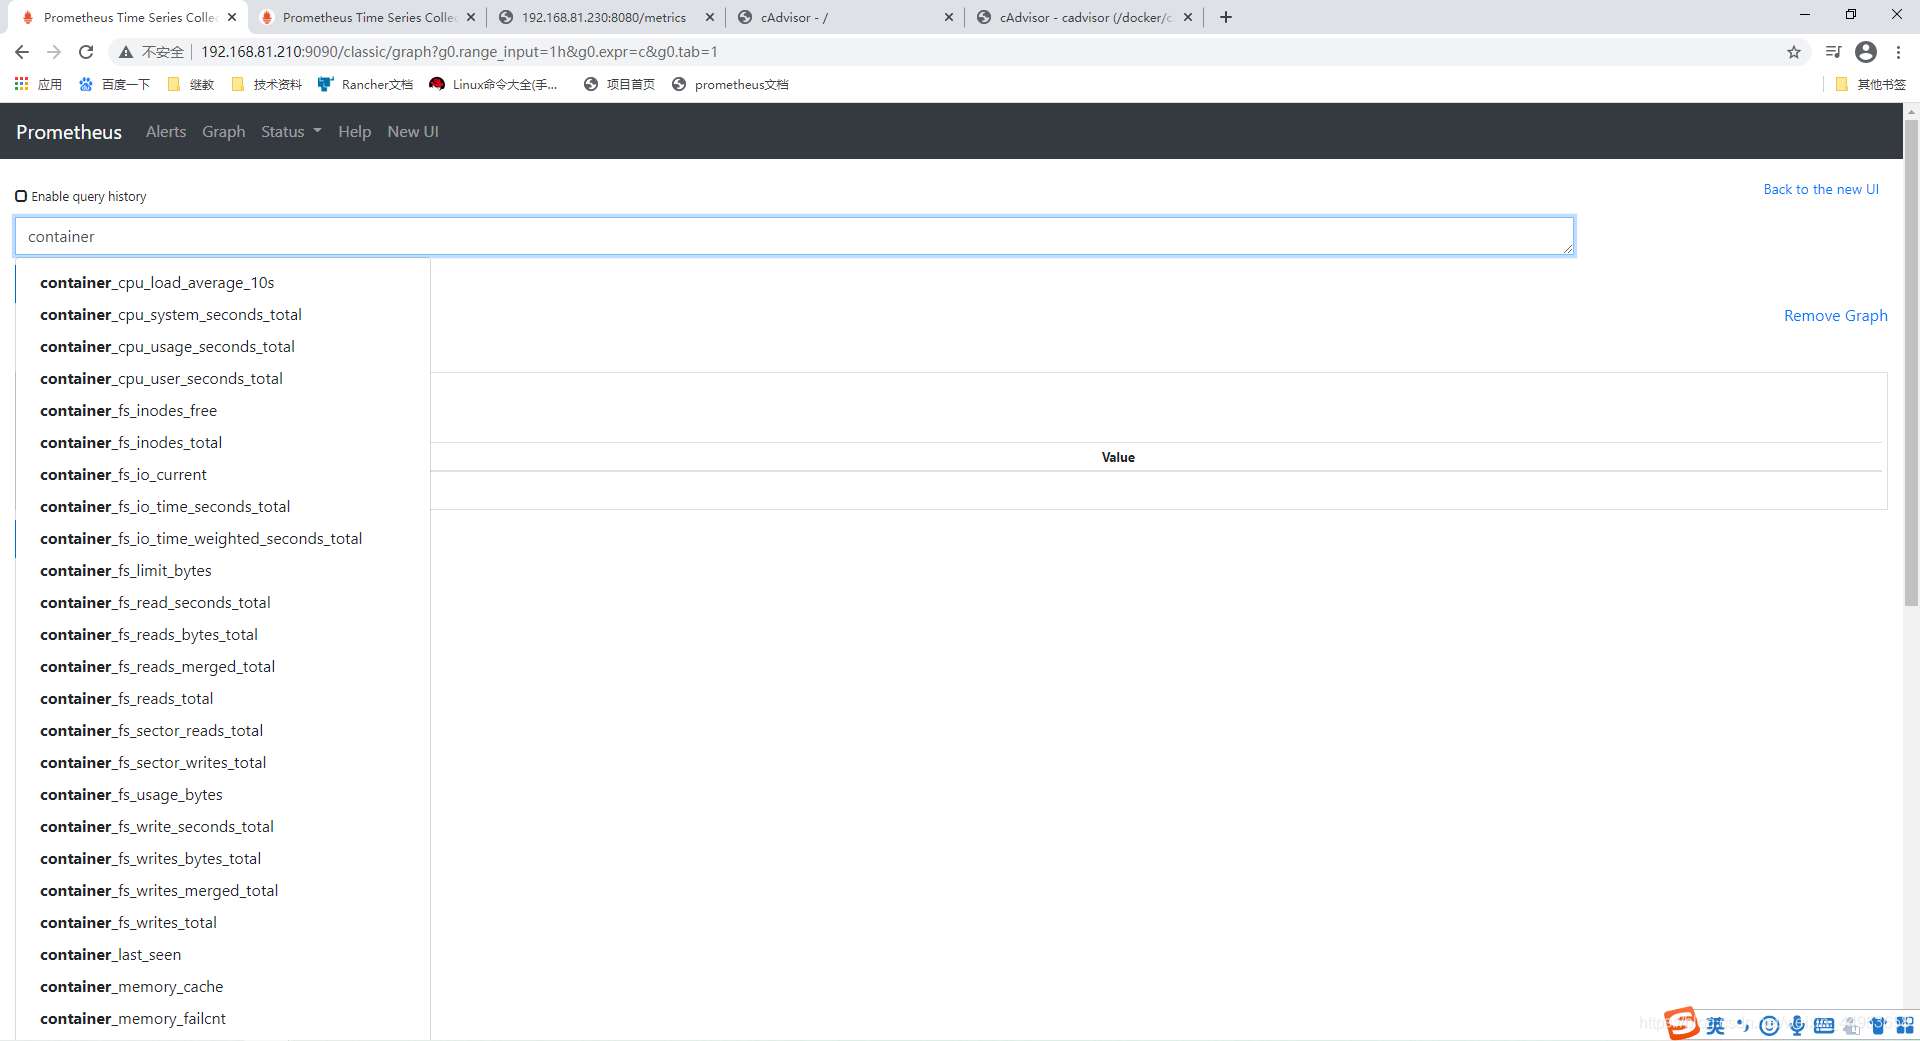Open the Sogou toolbox grid icon
The width and height of the screenshot is (1920, 1041).
point(1905,1025)
